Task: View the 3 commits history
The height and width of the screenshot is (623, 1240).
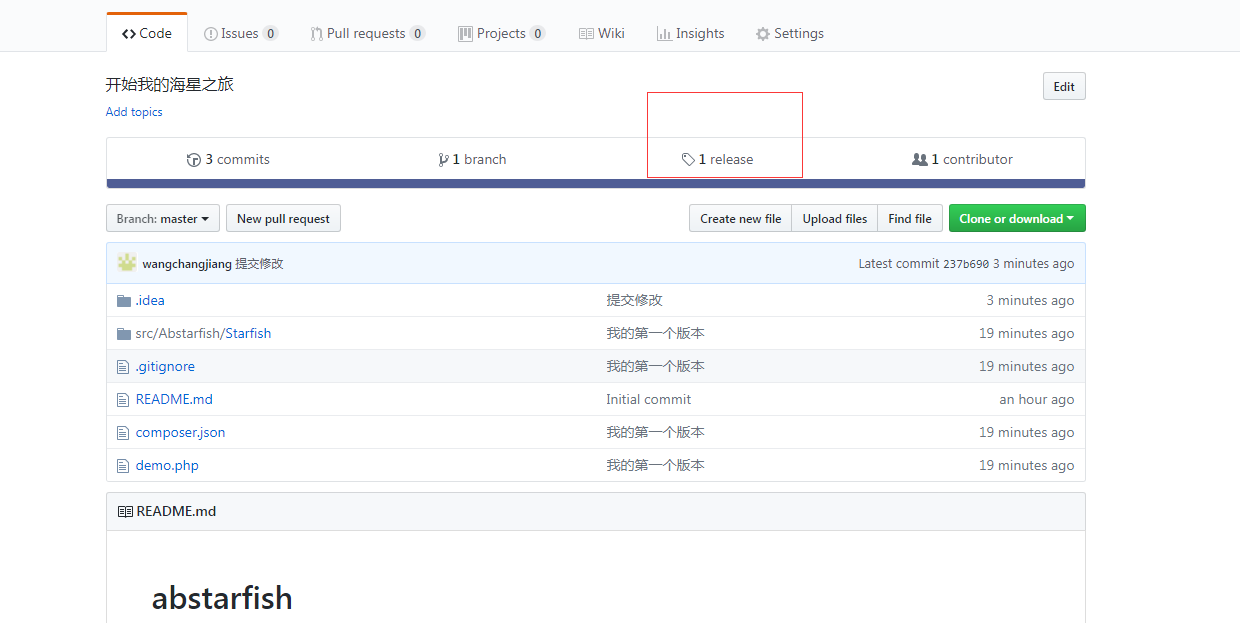Action: [x=228, y=159]
